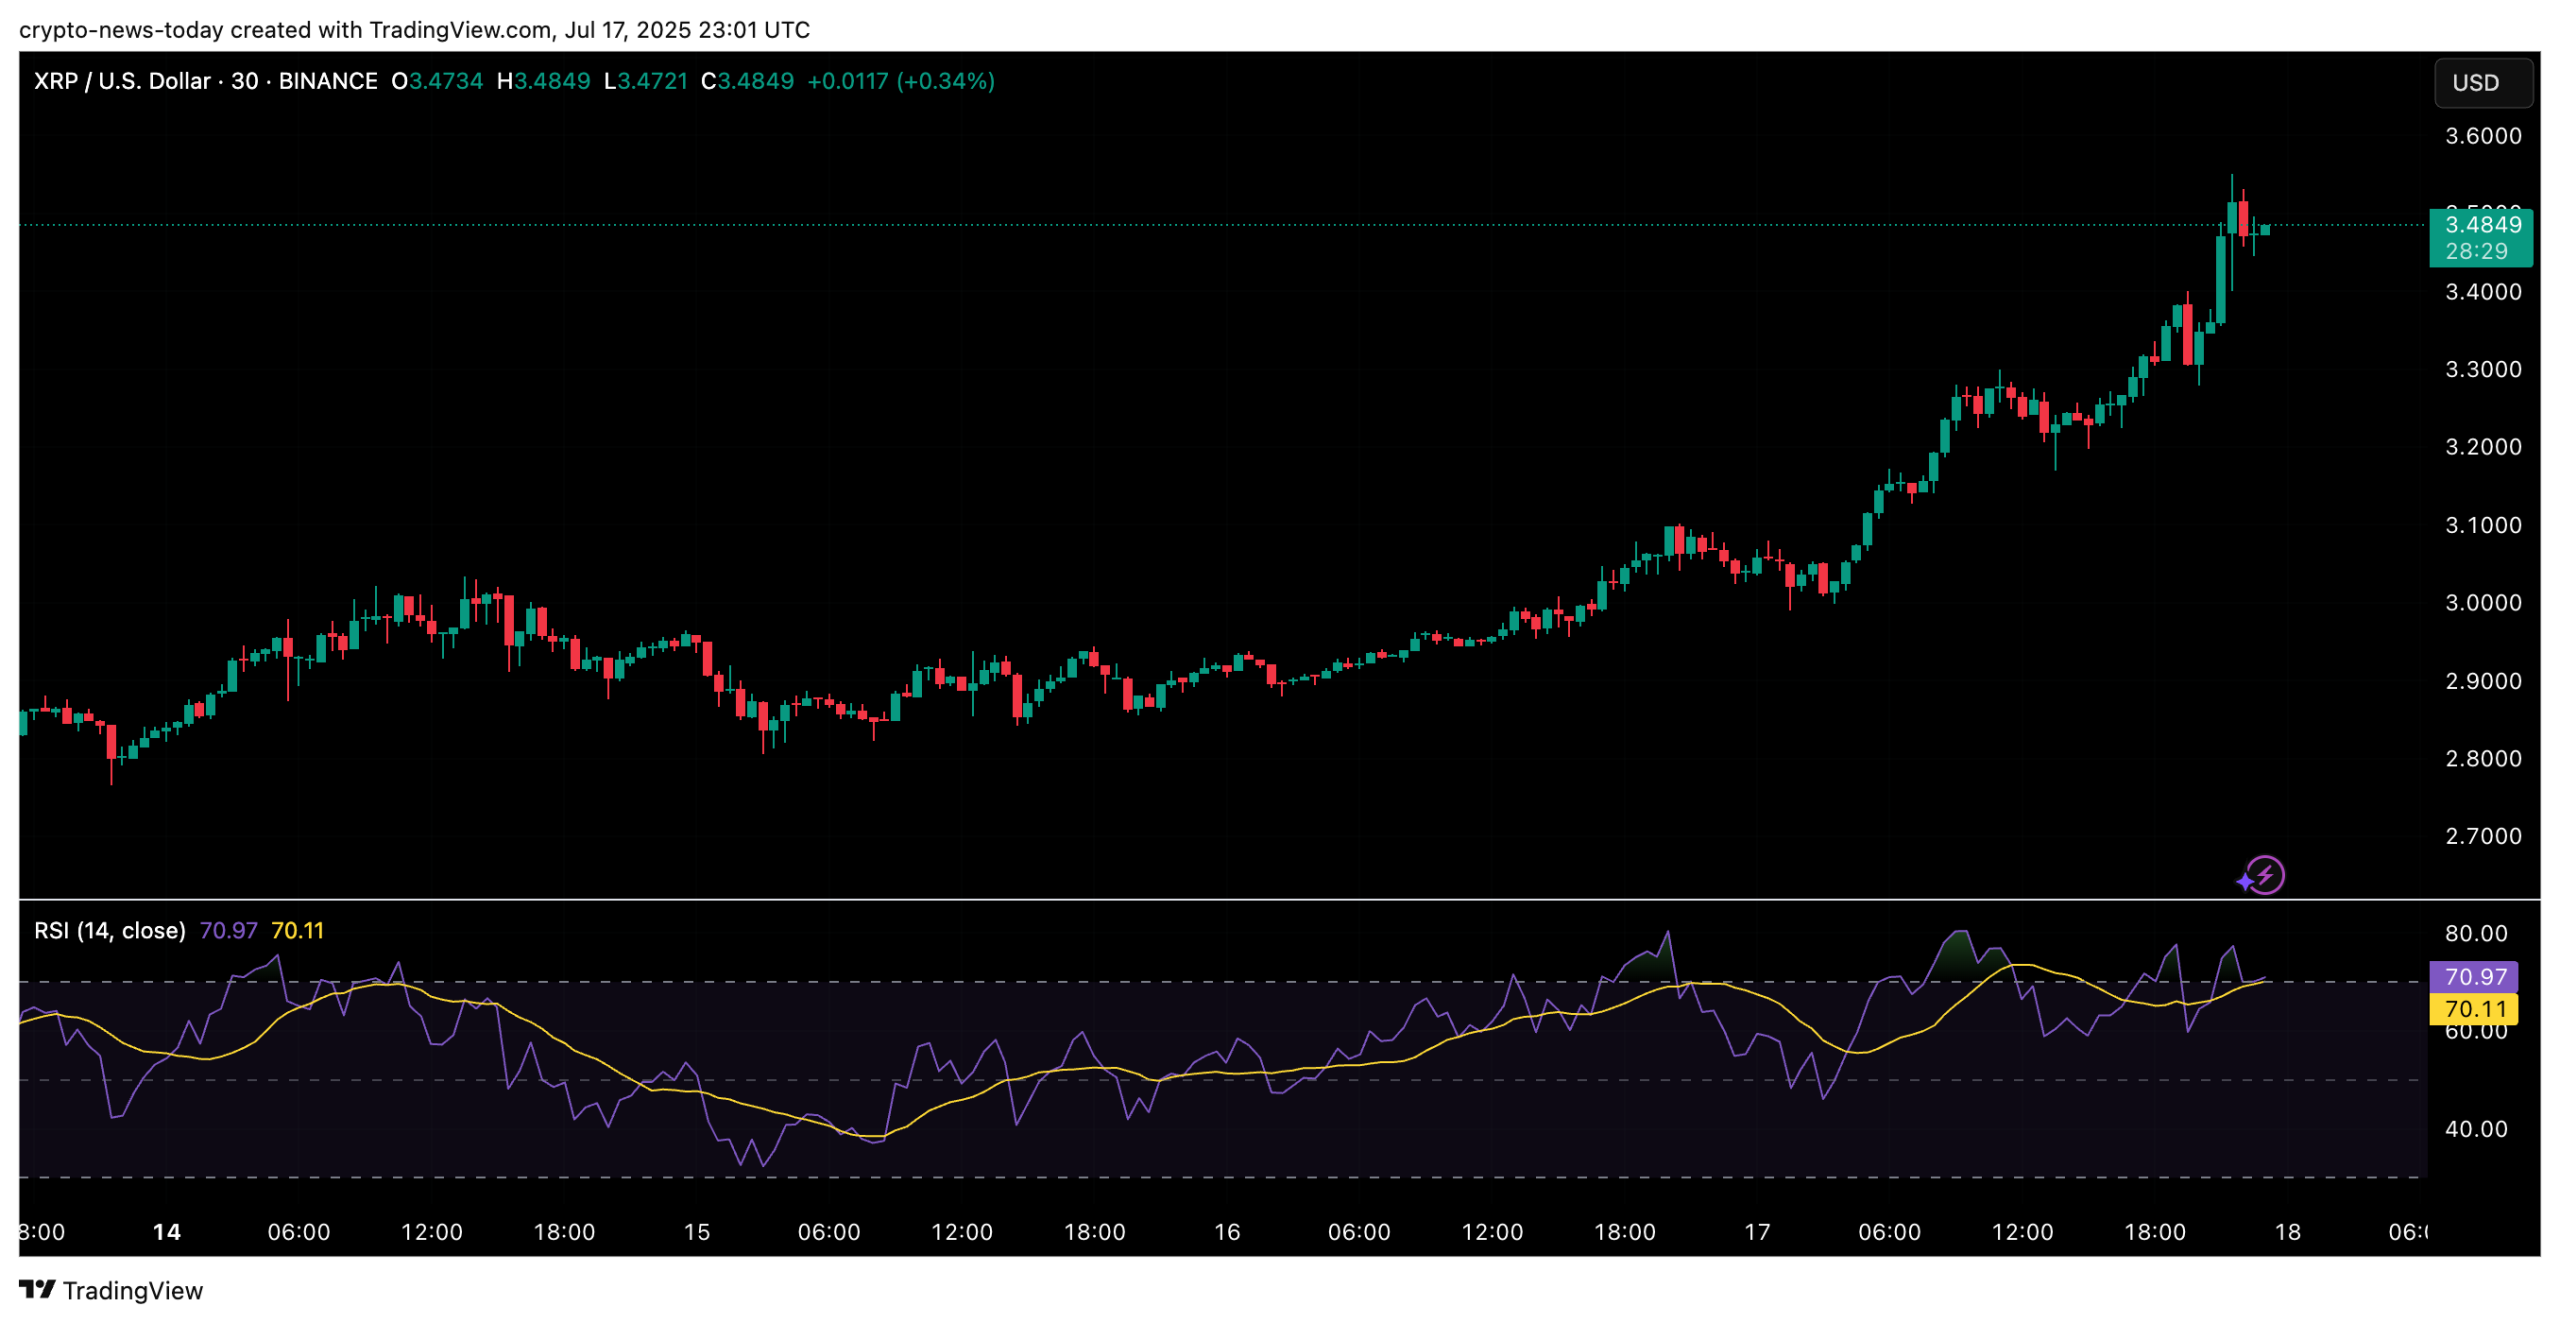
Task: Click the yellow RSI MA value 70.11 in legend
Action: click(297, 930)
